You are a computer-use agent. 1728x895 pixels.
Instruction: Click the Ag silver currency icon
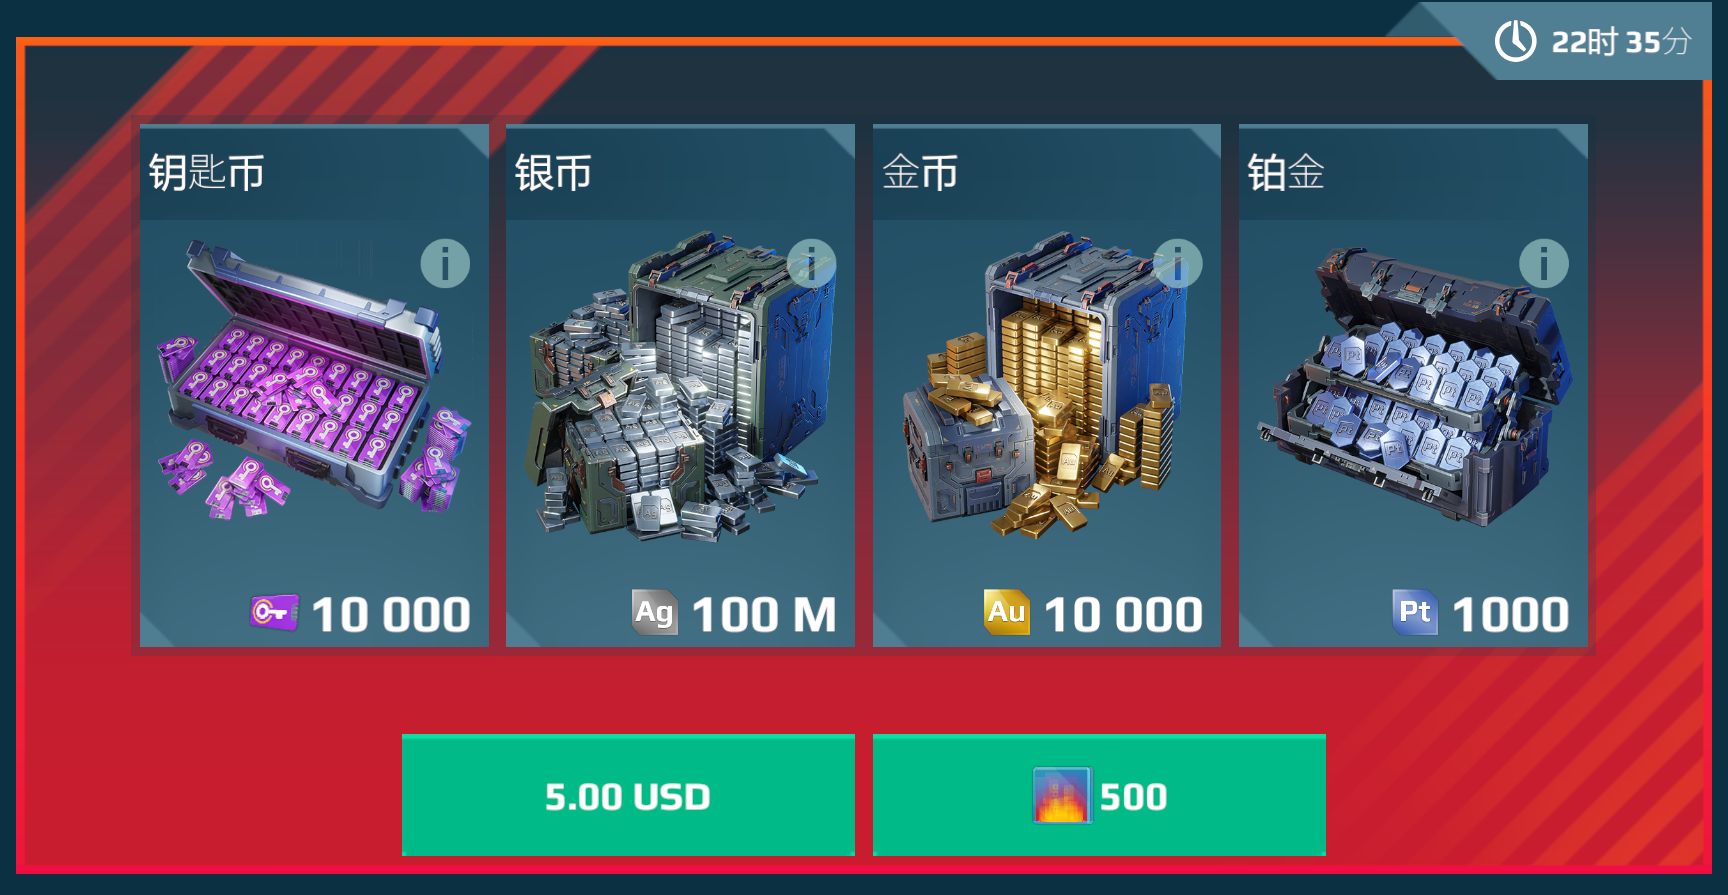tap(655, 612)
